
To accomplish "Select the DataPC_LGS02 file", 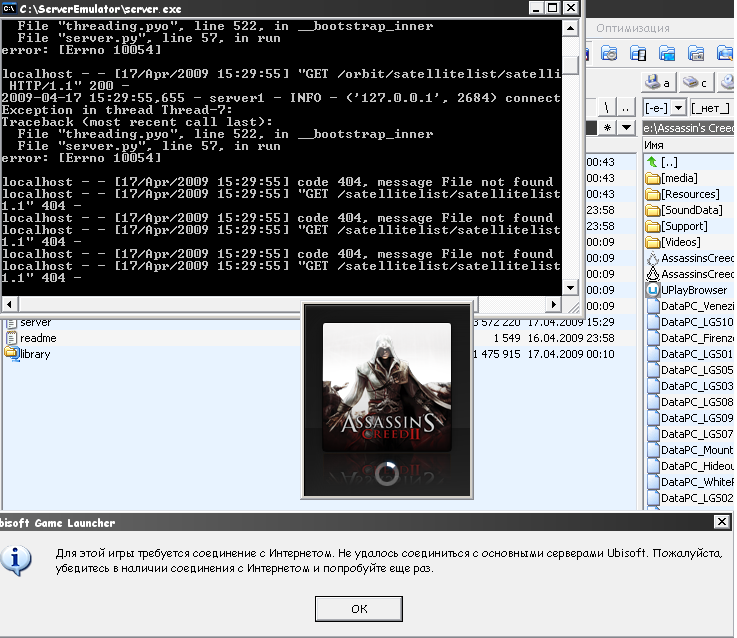I will point(690,498).
